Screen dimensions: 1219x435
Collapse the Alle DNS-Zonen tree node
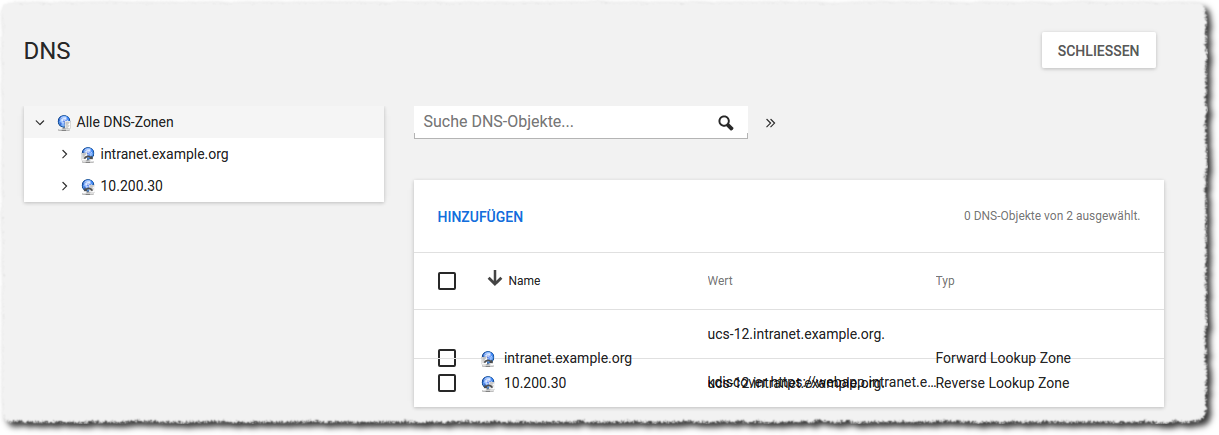pos(40,122)
